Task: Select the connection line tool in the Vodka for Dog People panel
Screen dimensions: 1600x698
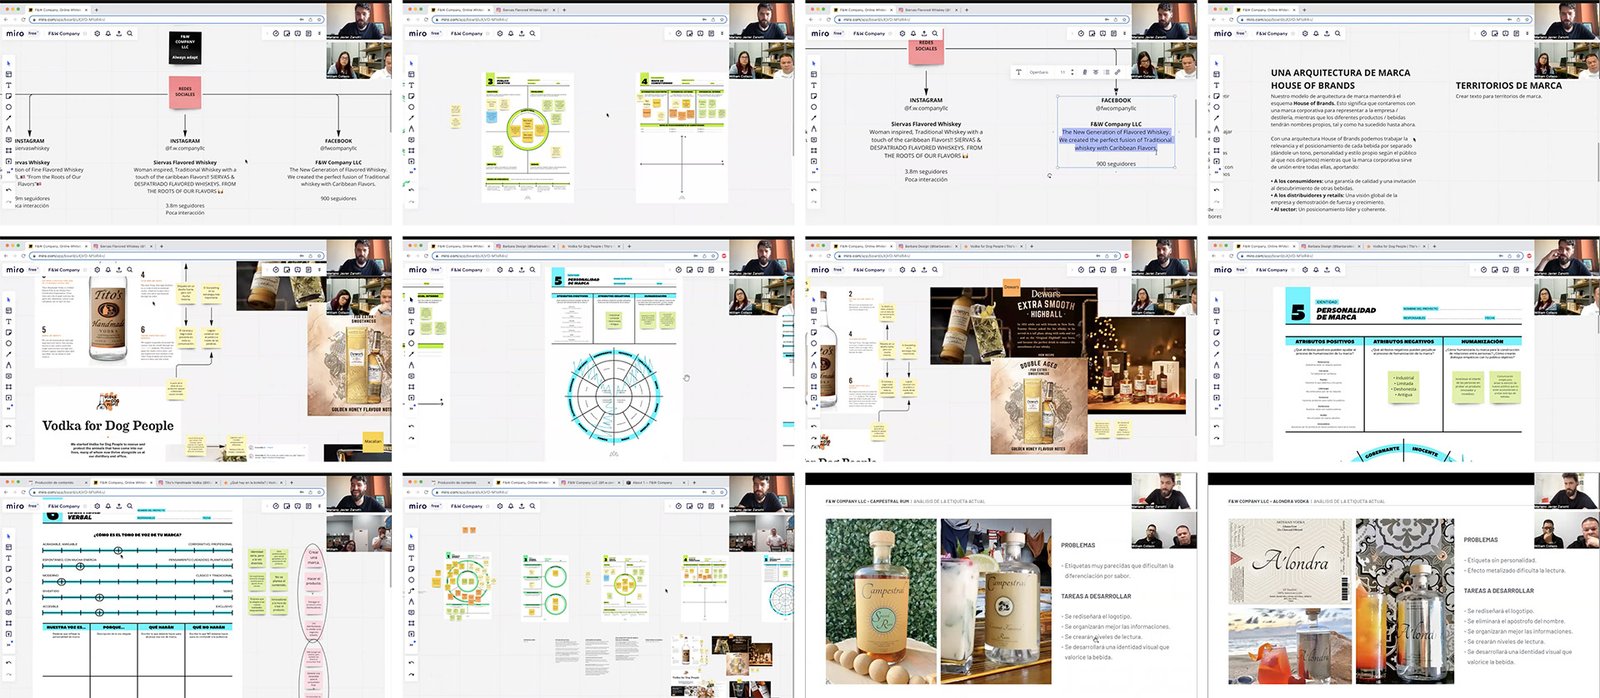Action: [x=9, y=355]
